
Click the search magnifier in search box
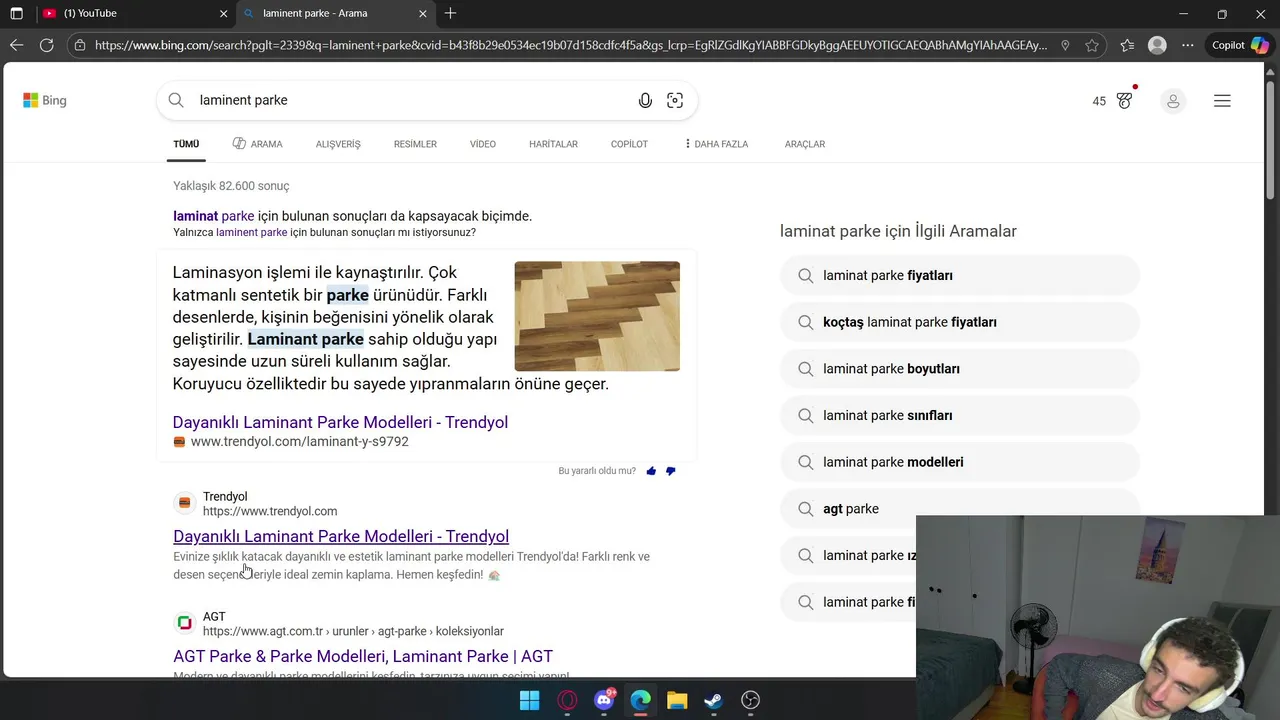click(176, 100)
